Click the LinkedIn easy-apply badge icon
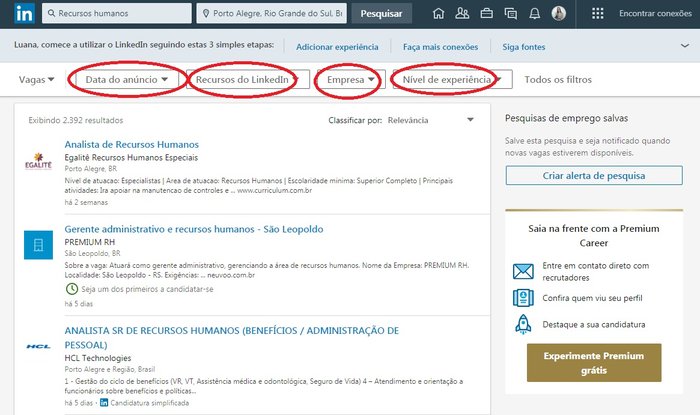Screen dimensions: 700x415 pos(104,403)
